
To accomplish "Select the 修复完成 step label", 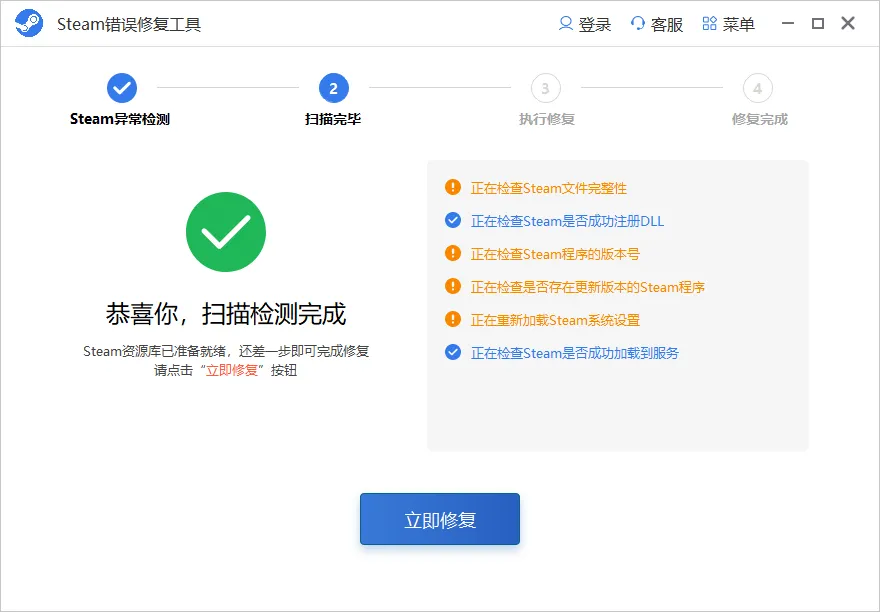I will 760,119.
